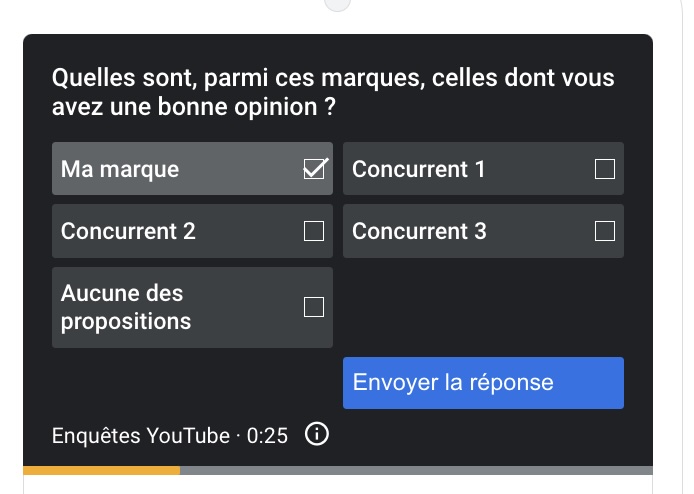694x494 pixels.
Task: Enable the Concurrent 3 checkbox
Action: coord(605,231)
